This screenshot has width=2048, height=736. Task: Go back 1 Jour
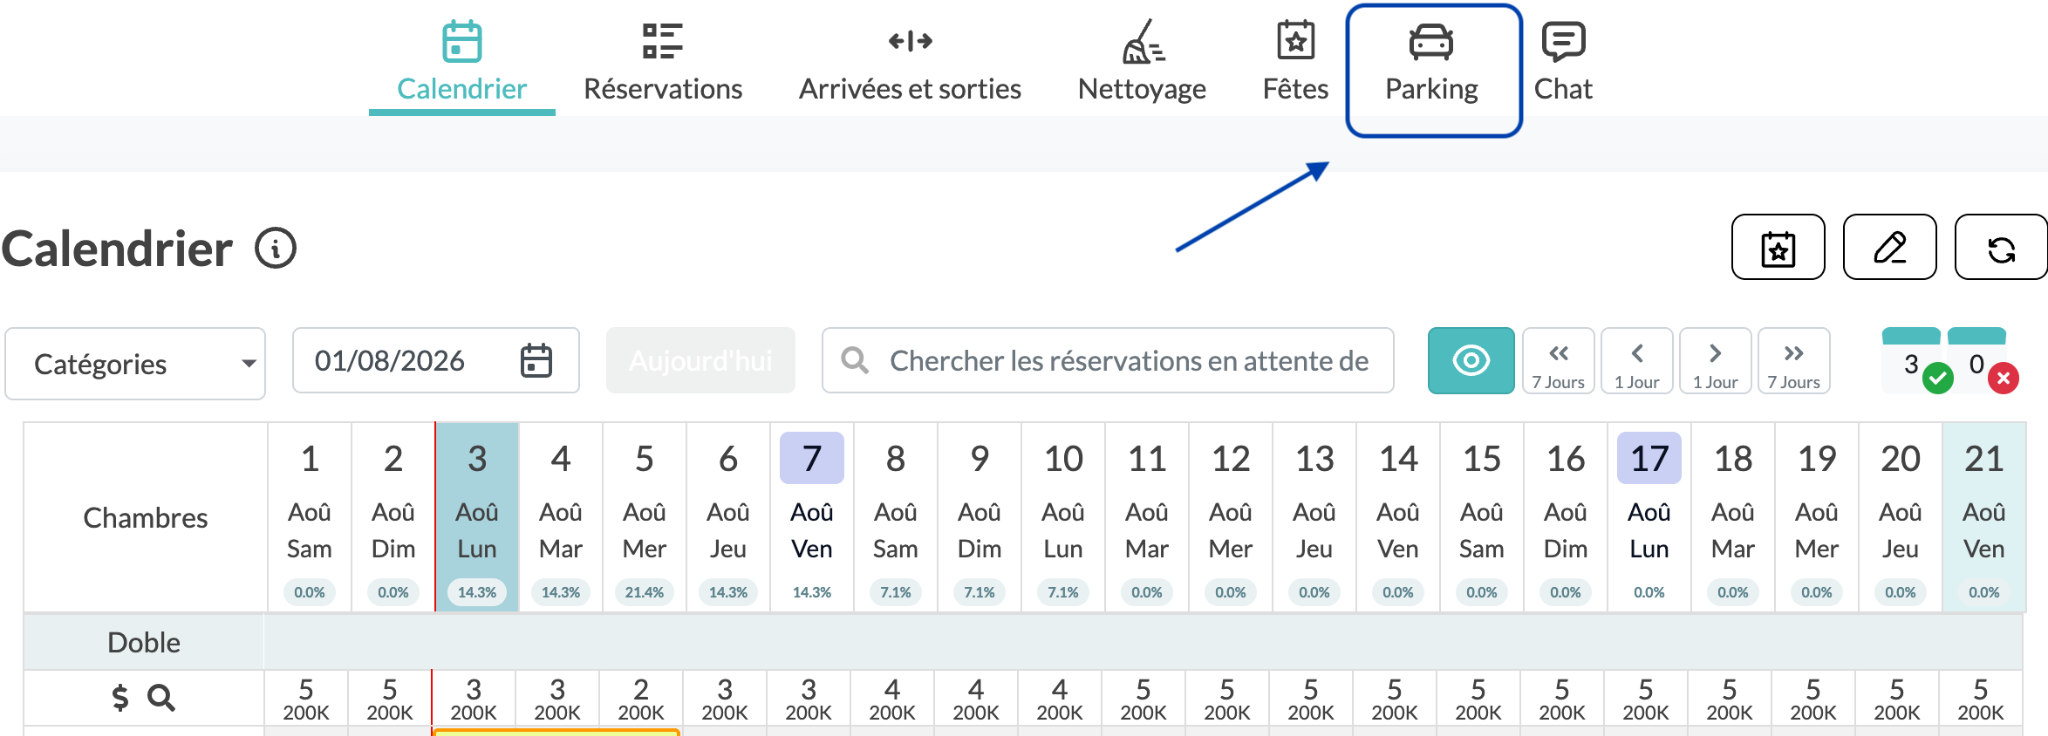coord(1637,361)
